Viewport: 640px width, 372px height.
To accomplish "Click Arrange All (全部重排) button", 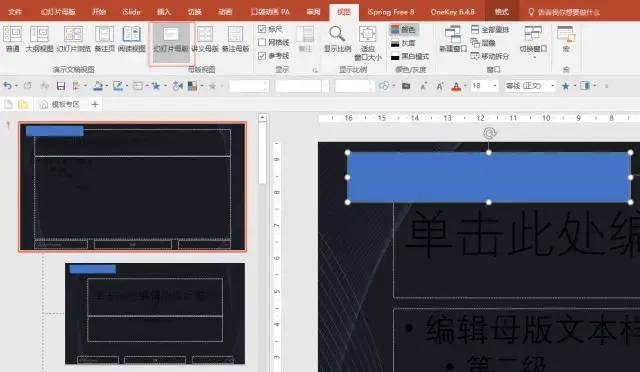I will tap(490, 29).
